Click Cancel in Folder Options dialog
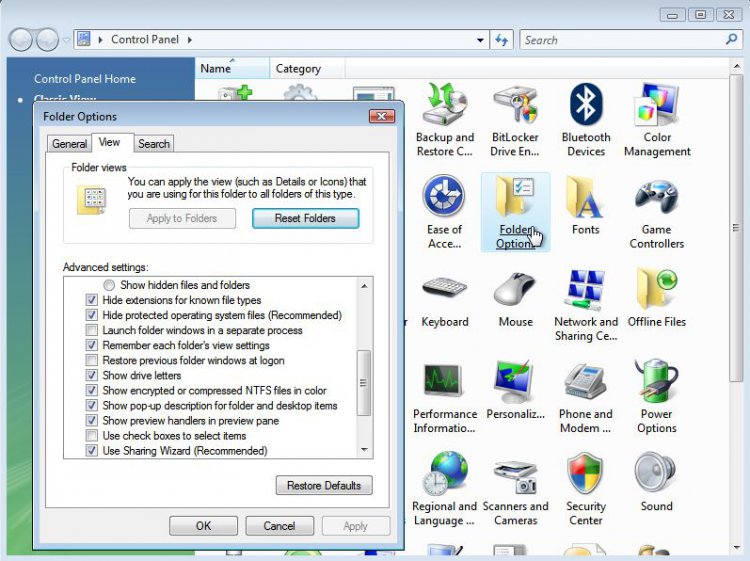 [279, 526]
